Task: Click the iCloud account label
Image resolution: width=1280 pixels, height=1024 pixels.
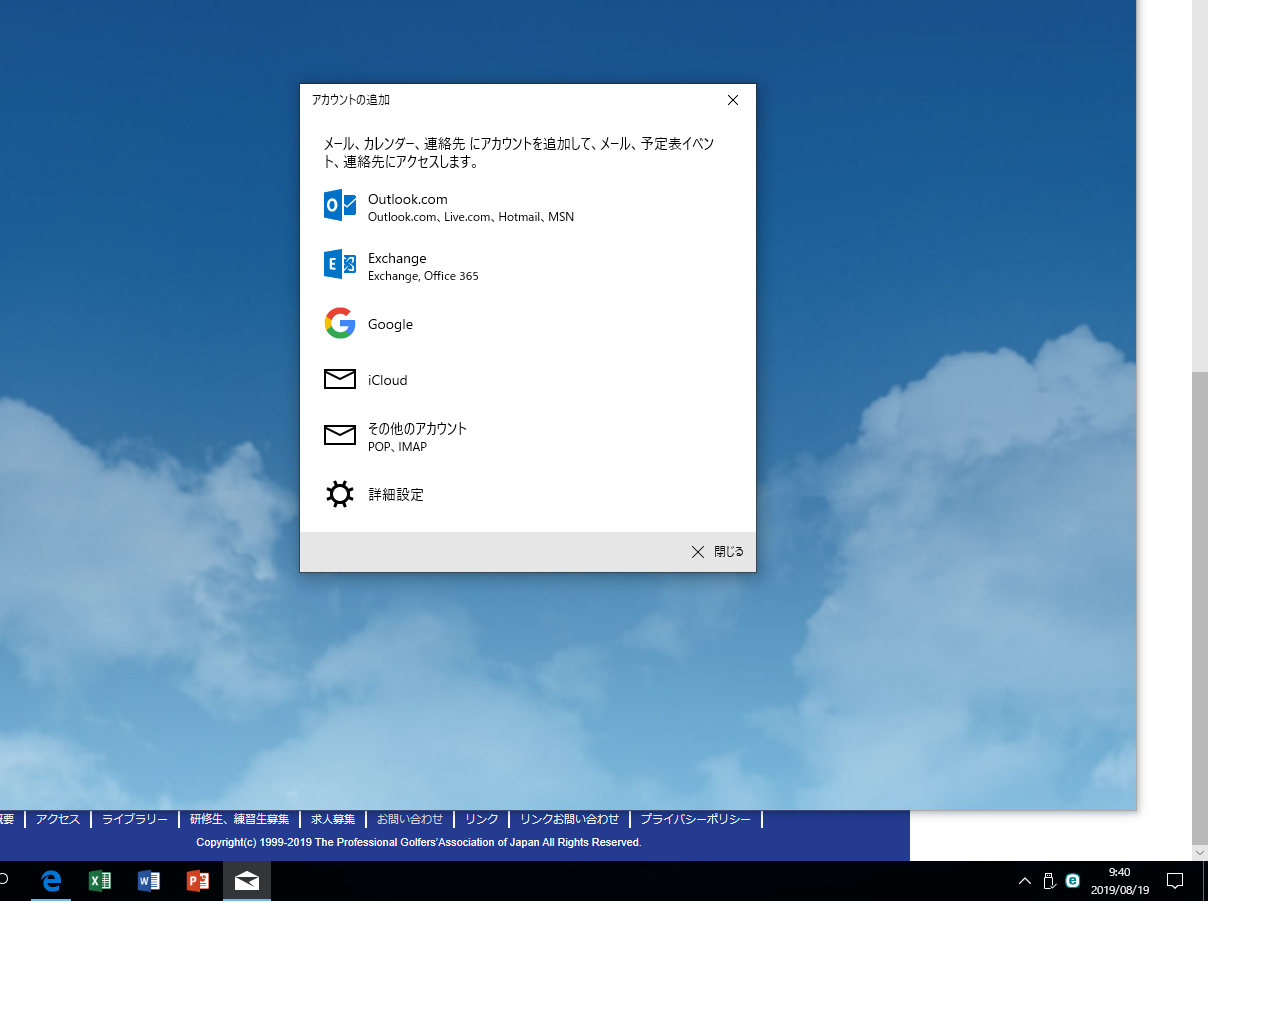Action: pyautogui.click(x=388, y=380)
